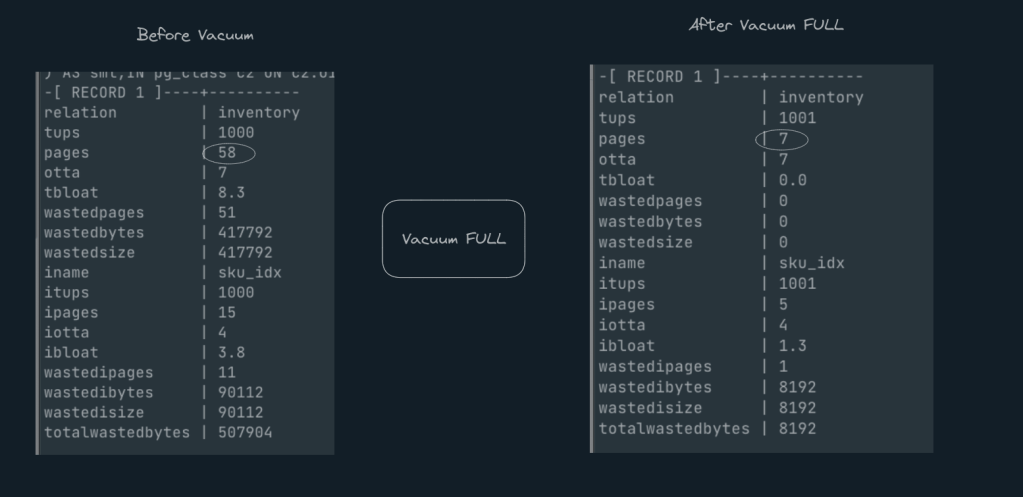The image size is (1023, 497).
Task: Click the wastedpages value 51
Action: point(226,213)
